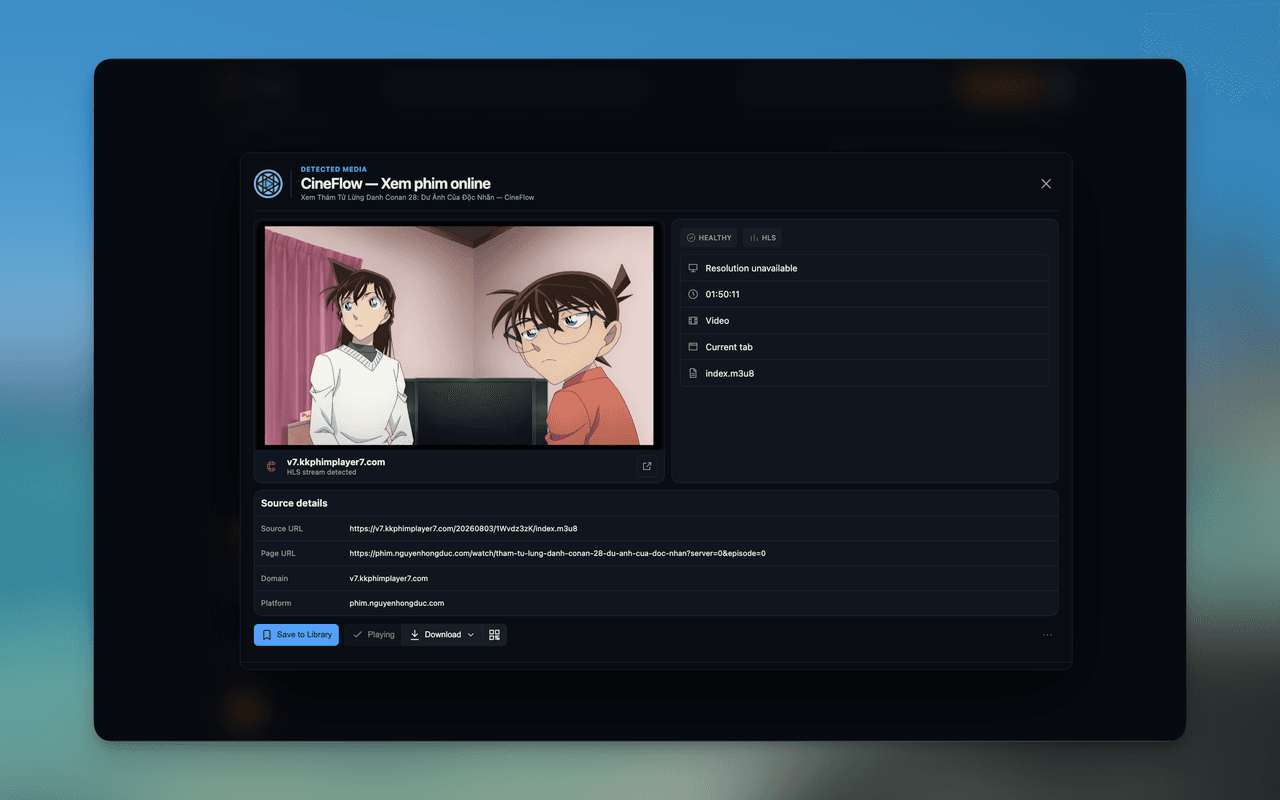Close the detected media dialog
The width and height of the screenshot is (1280, 800).
click(1046, 184)
